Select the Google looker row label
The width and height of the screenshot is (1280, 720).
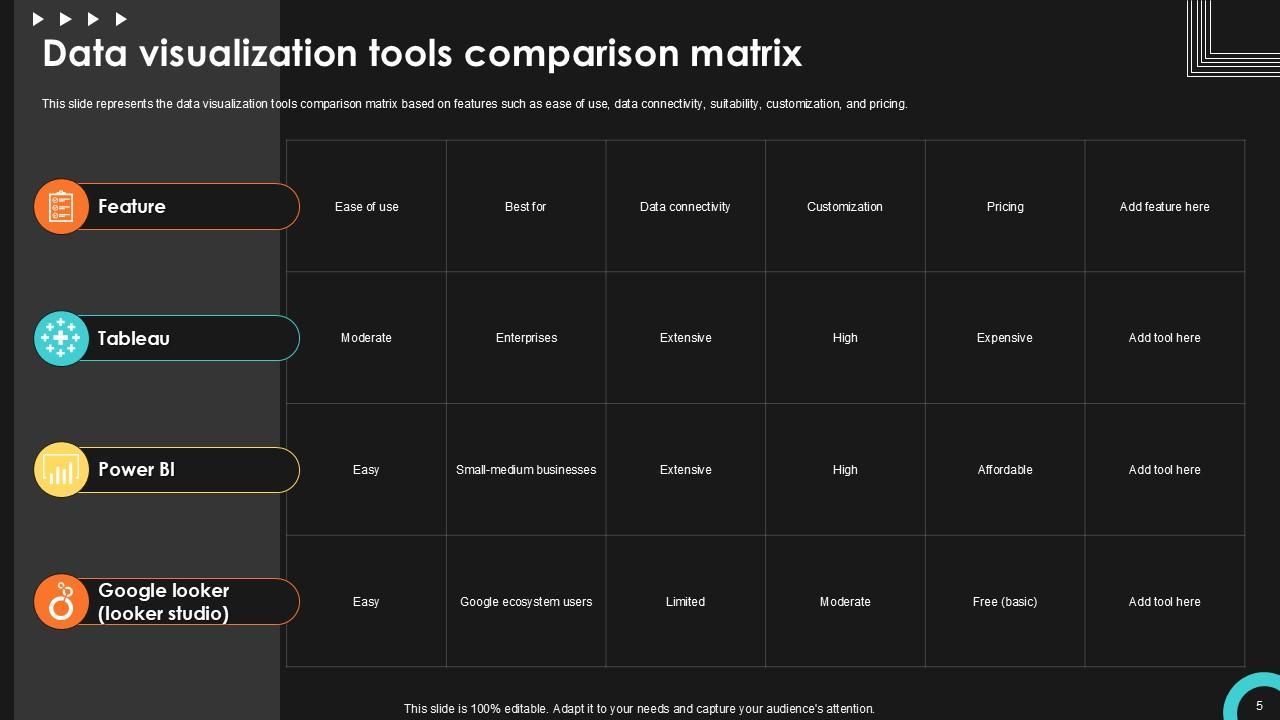[x=164, y=602]
